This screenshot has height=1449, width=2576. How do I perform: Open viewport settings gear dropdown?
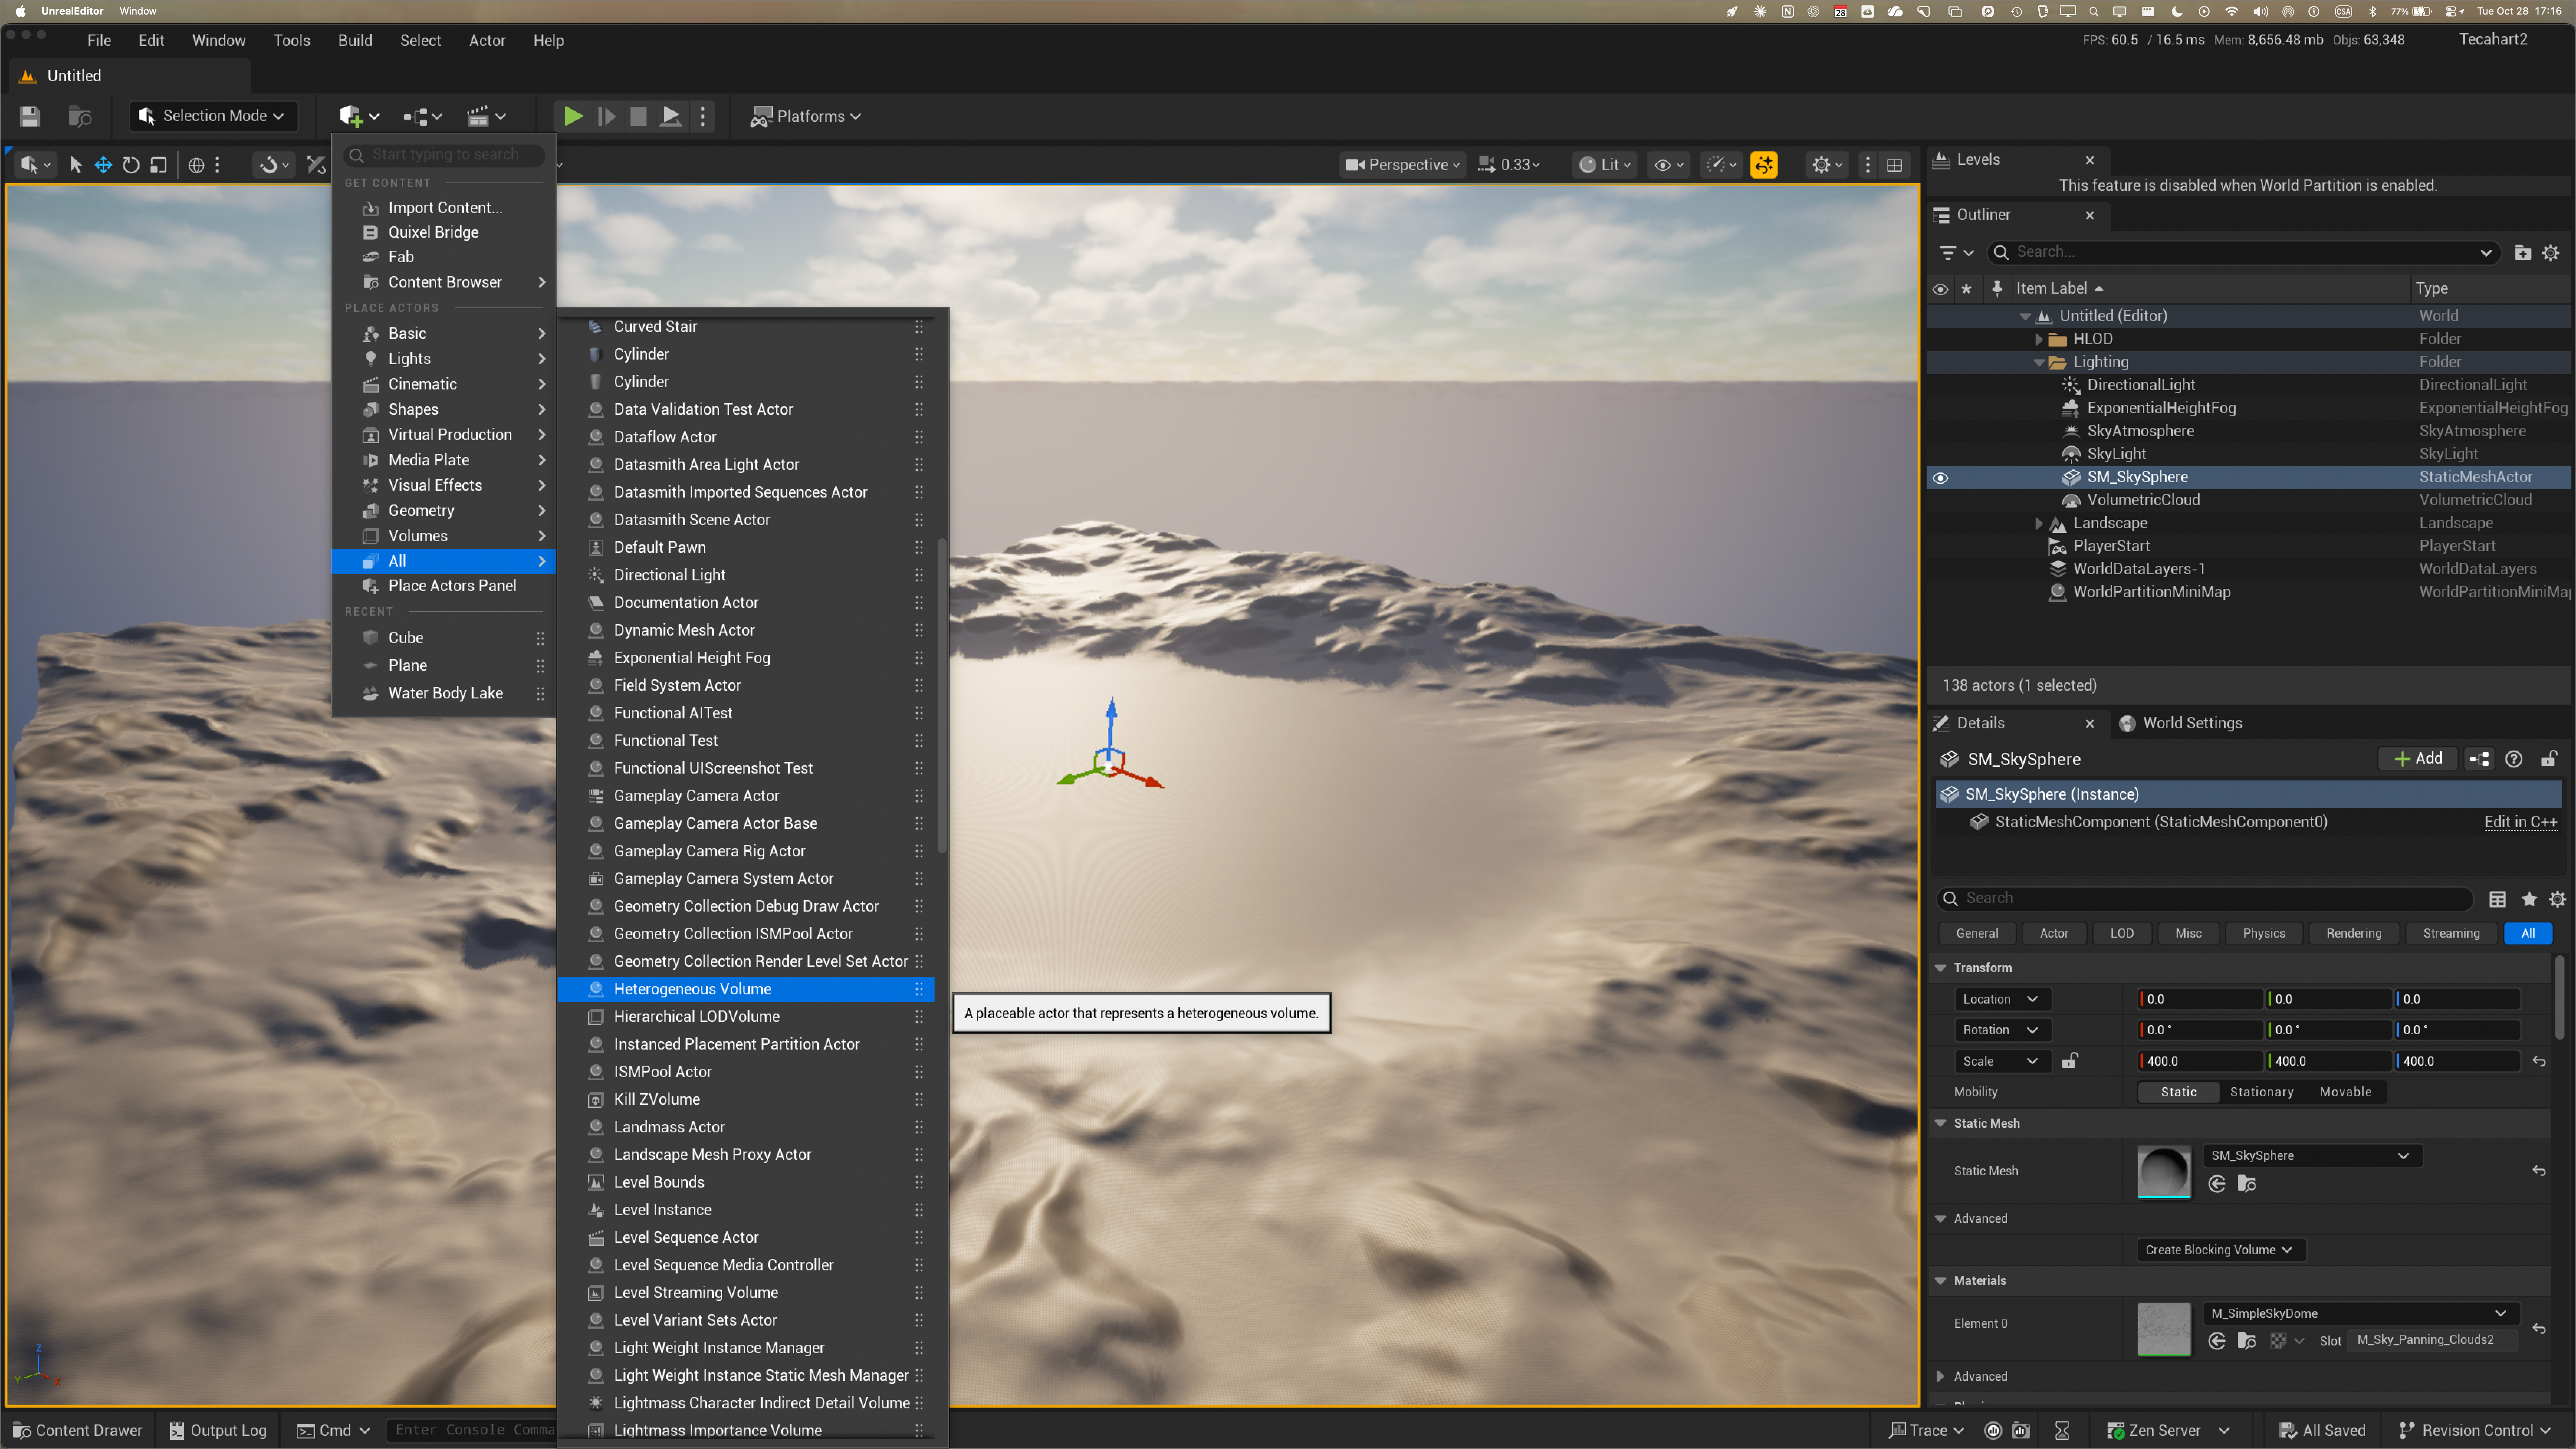[1827, 165]
